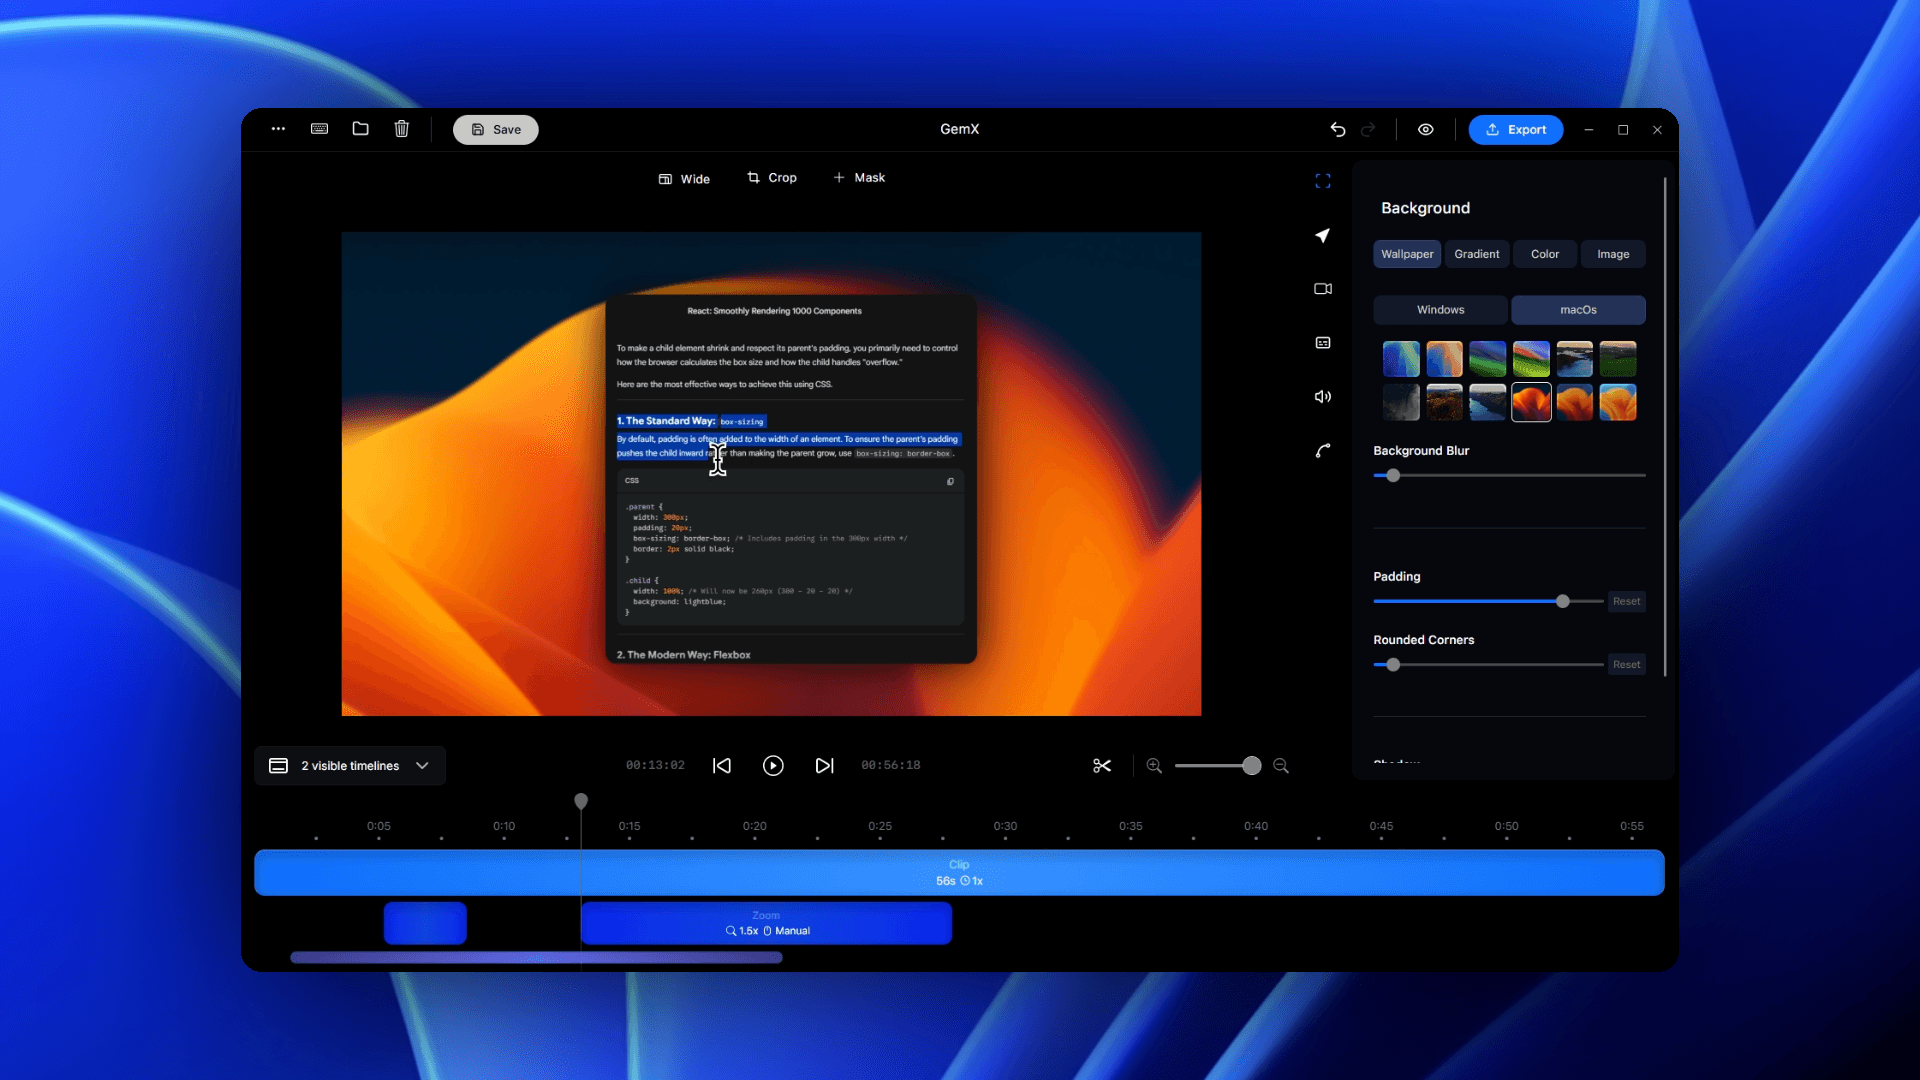Choose the fourth yellow-green wallpaper in top row
This screenshot has width=1920, height=1080.
(1531, 359)
